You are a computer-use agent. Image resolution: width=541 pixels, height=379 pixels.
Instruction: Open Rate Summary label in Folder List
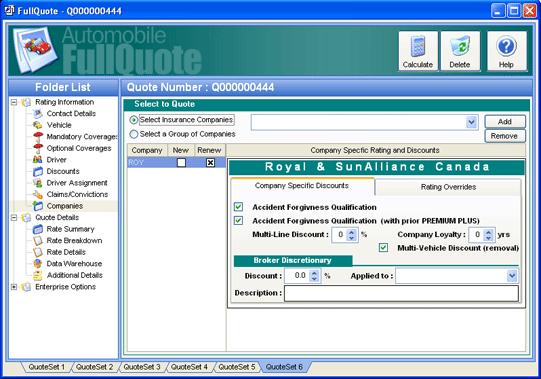71,229
